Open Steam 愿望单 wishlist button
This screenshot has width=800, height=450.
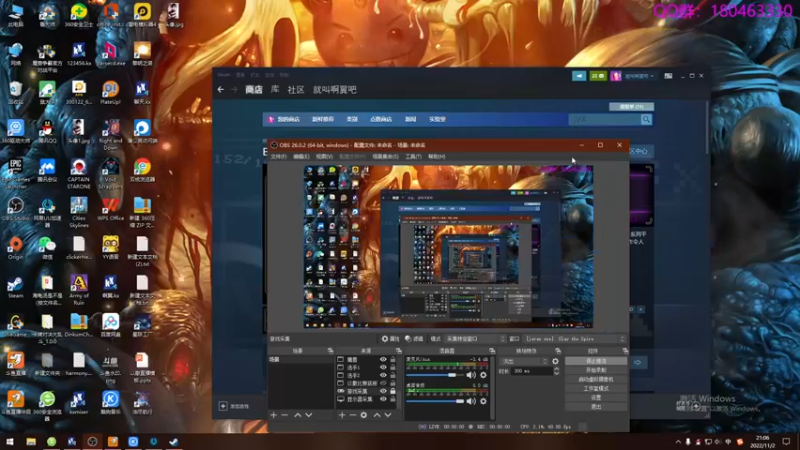631,107
